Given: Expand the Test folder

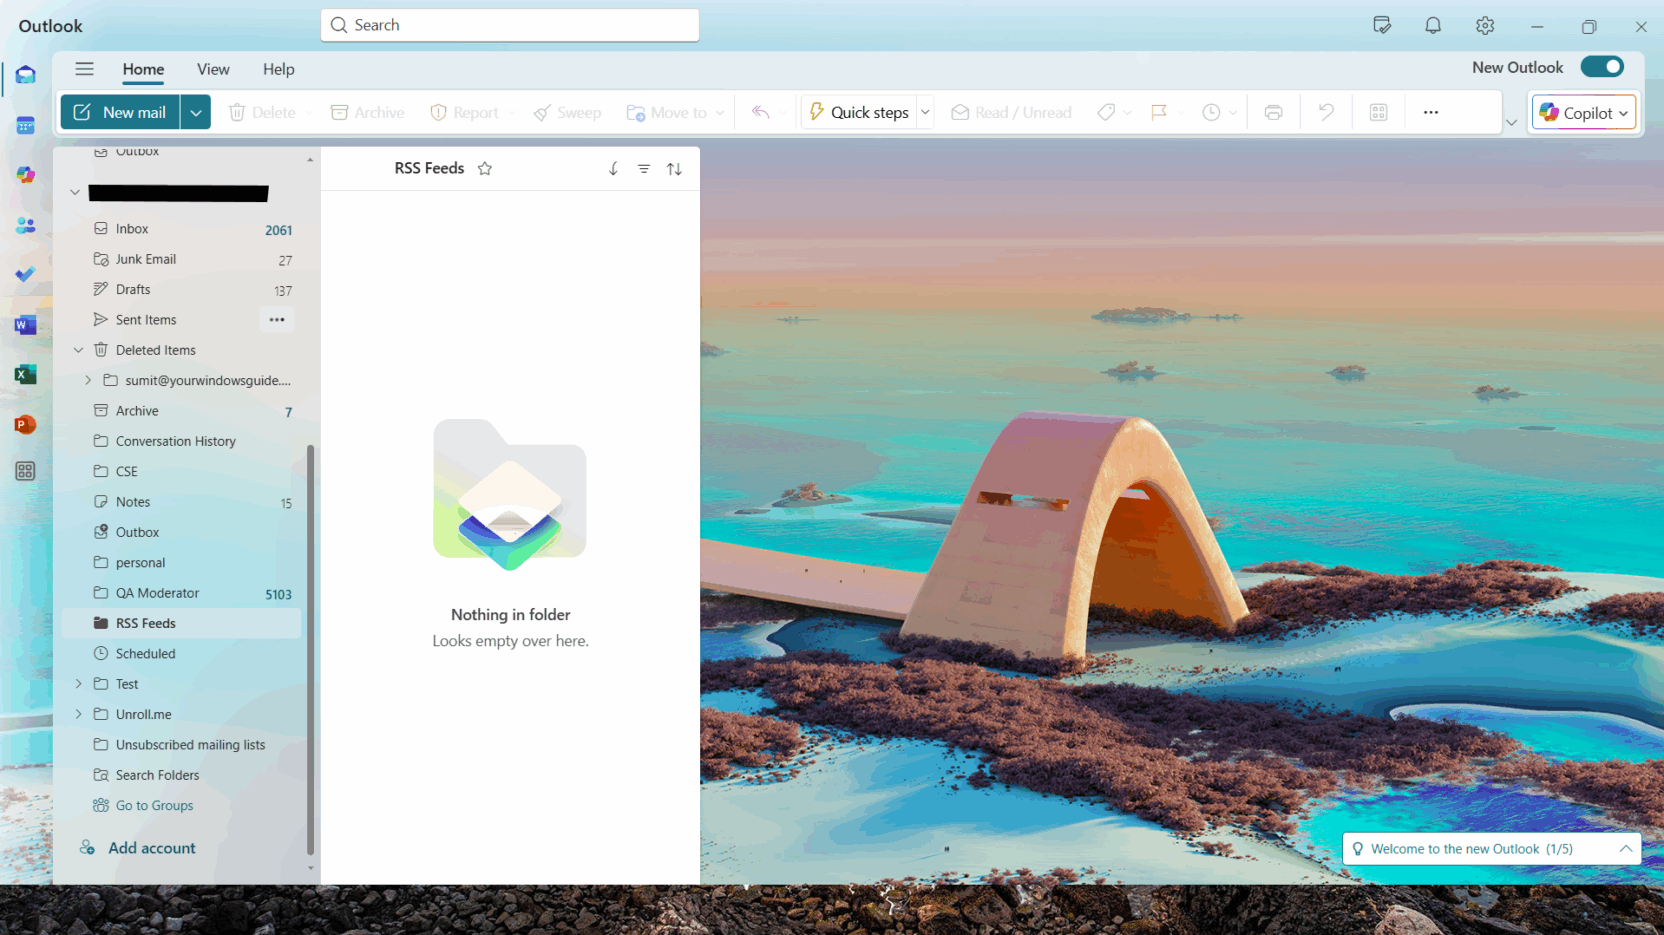Looking at the screenshot, I should tap(79, 683).
